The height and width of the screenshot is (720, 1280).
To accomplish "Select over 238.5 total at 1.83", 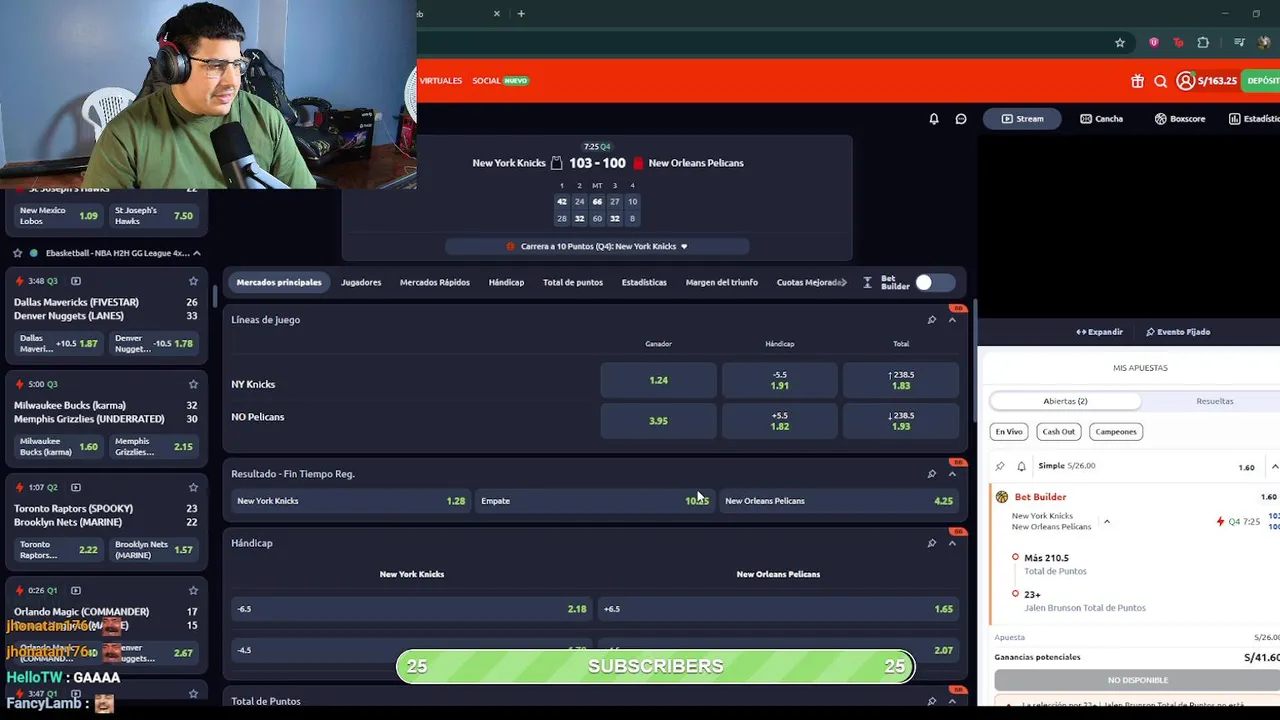I will 901,381.
